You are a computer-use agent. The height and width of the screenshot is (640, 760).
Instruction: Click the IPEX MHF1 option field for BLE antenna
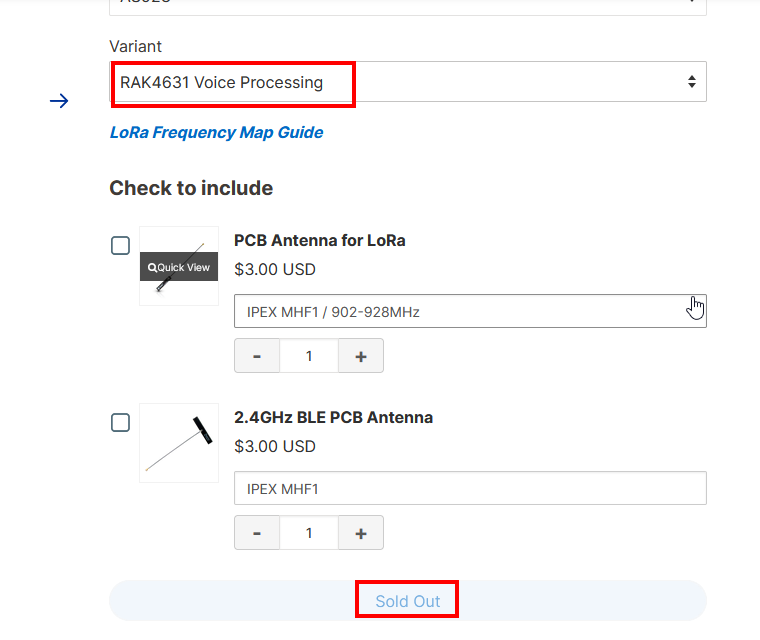coord(470,488)
